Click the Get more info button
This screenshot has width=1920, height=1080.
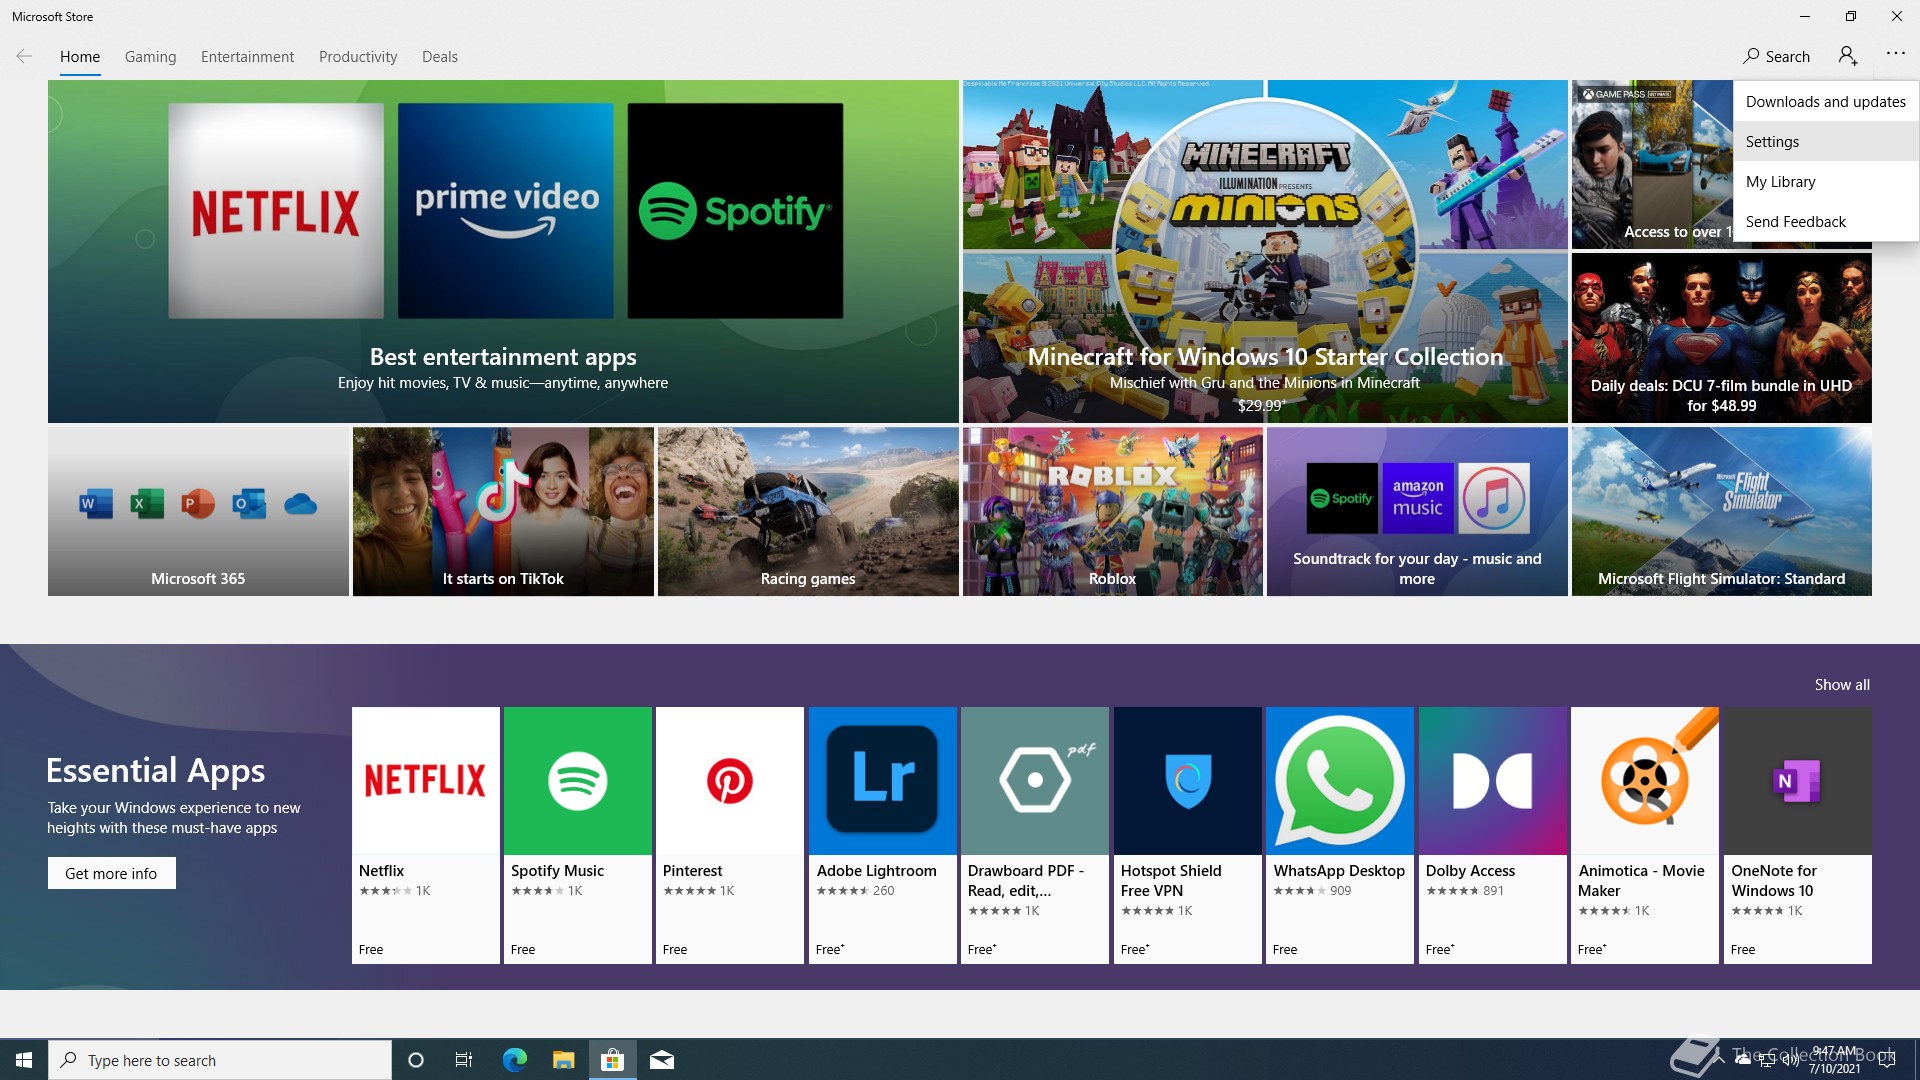click(111, 873)
